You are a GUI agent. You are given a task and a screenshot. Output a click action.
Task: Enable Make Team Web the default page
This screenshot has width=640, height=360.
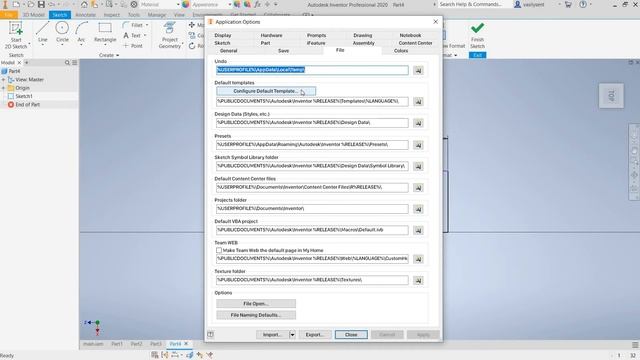coord(219,250)
